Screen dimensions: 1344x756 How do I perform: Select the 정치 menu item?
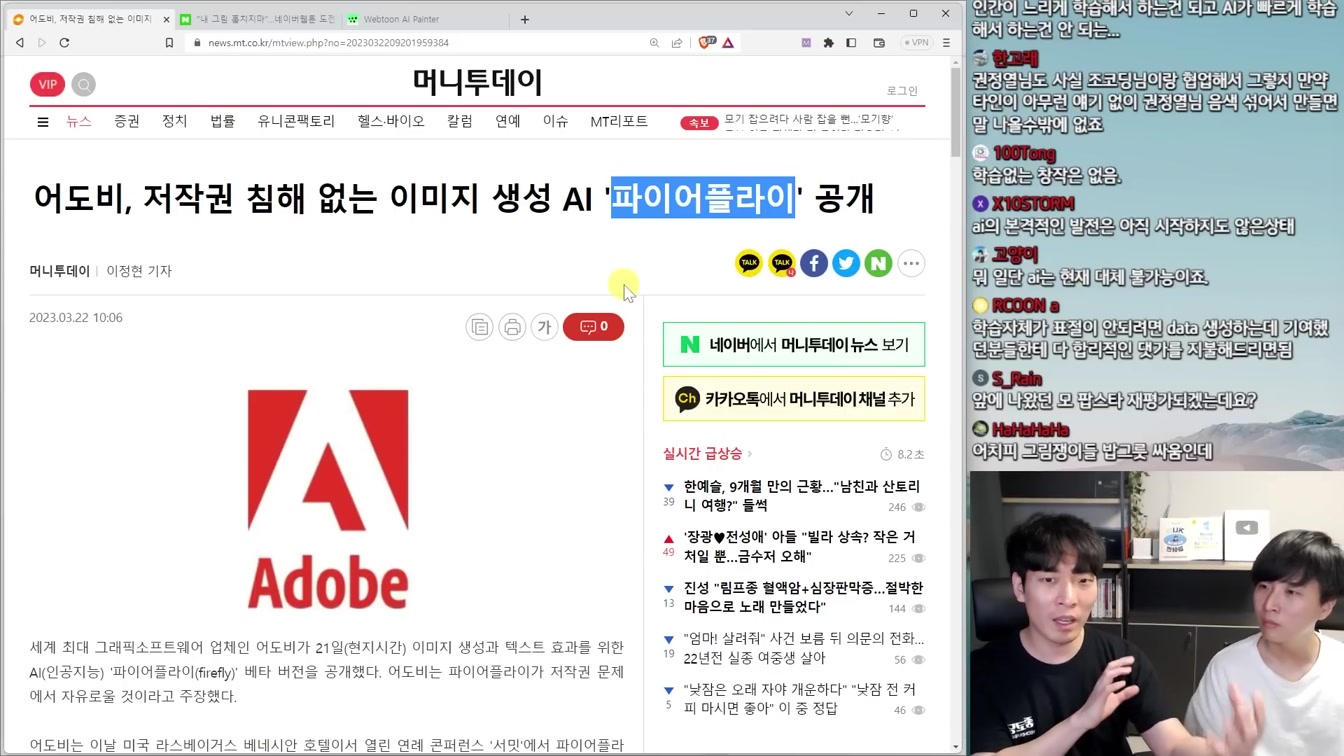point(175,121)
